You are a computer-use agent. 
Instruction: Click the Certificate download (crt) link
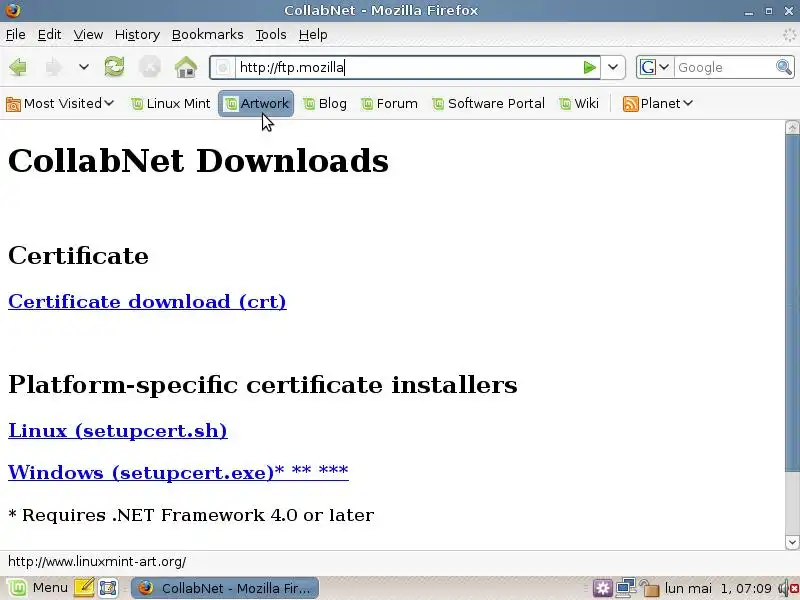(147, 302)
